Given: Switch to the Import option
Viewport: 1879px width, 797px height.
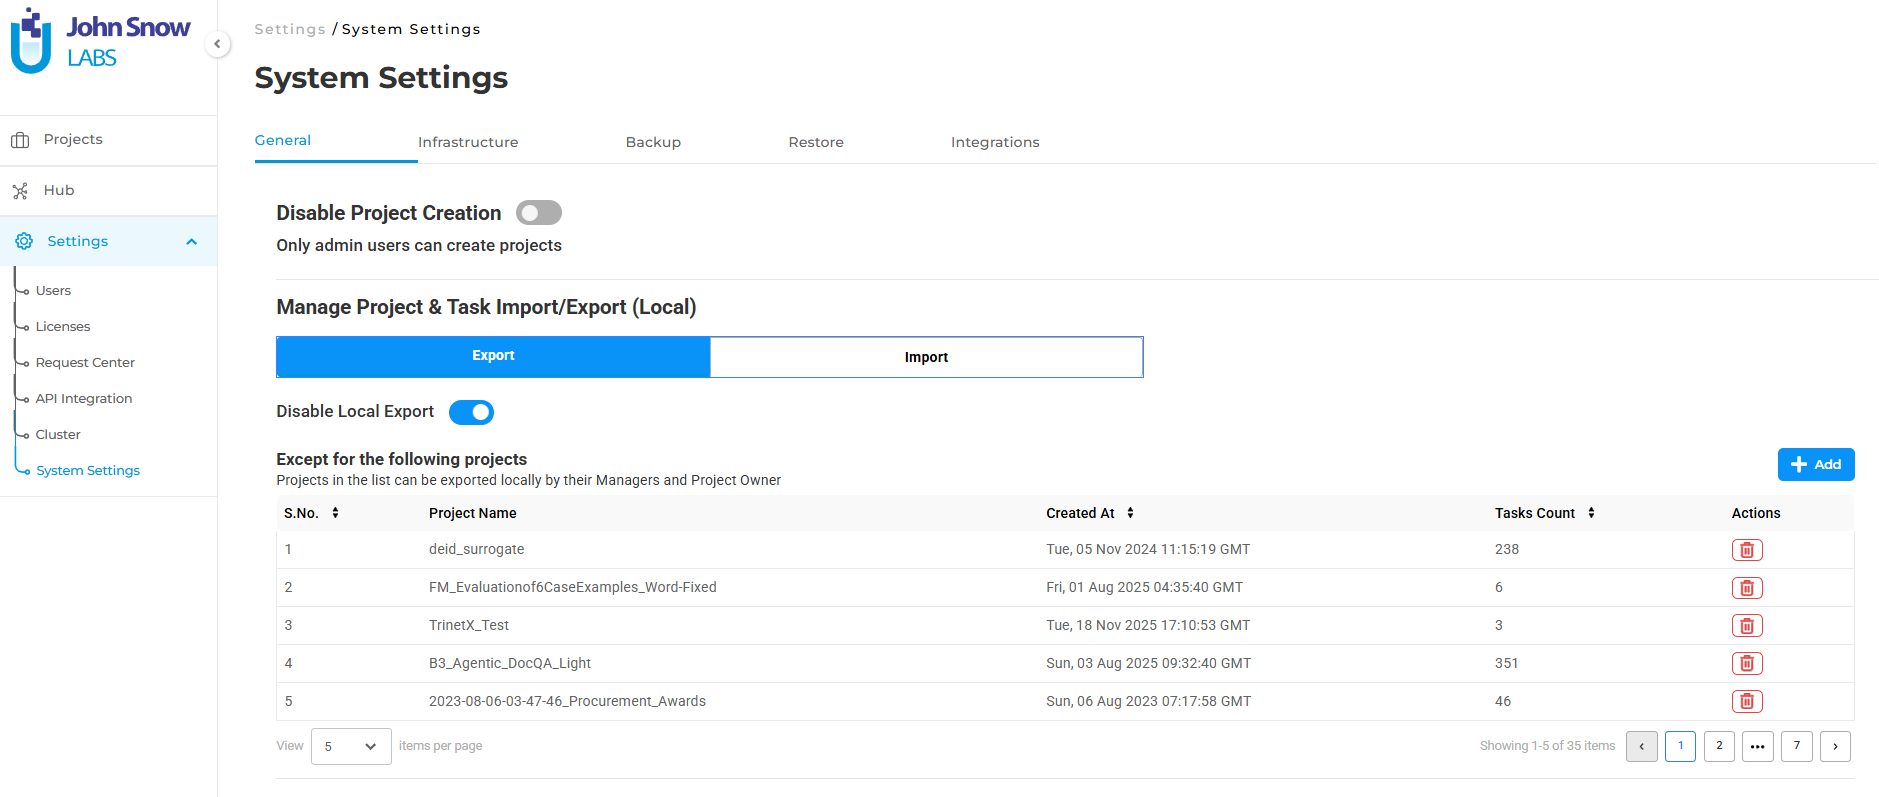Looking at the screenshot, I should (926, 358).
